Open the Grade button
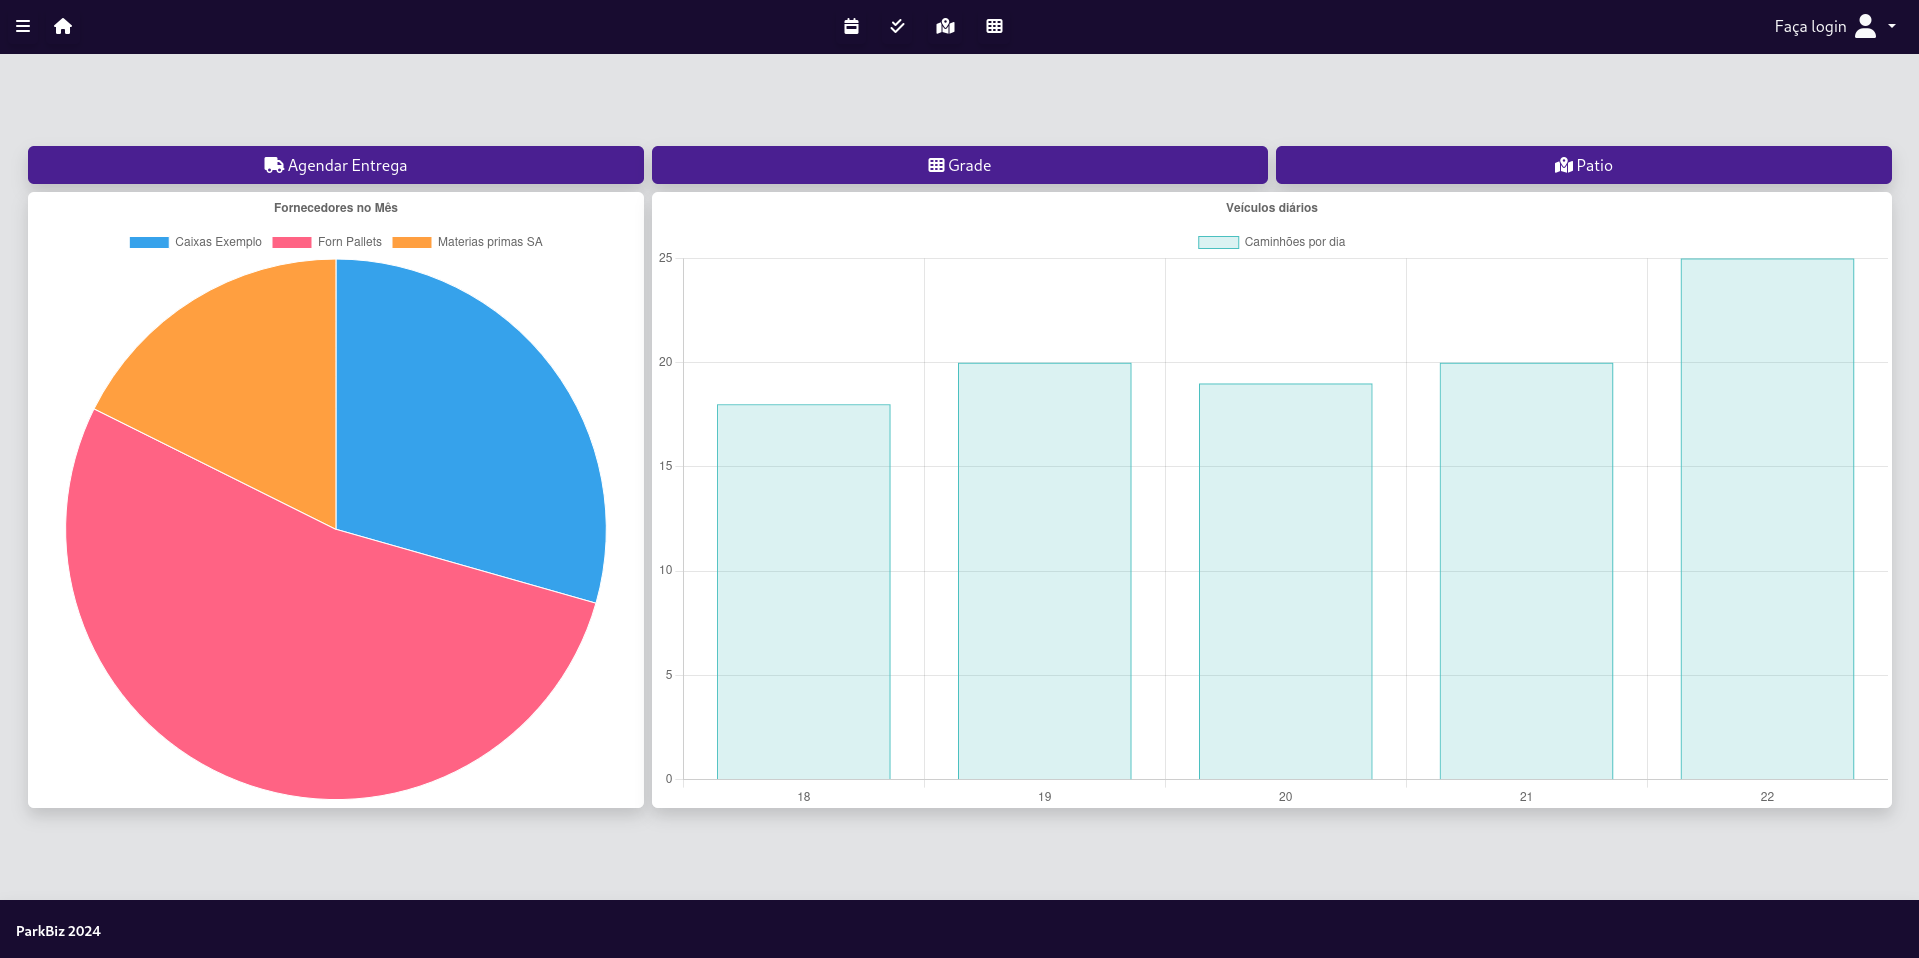1919x958 pixels. coord(959,165)
